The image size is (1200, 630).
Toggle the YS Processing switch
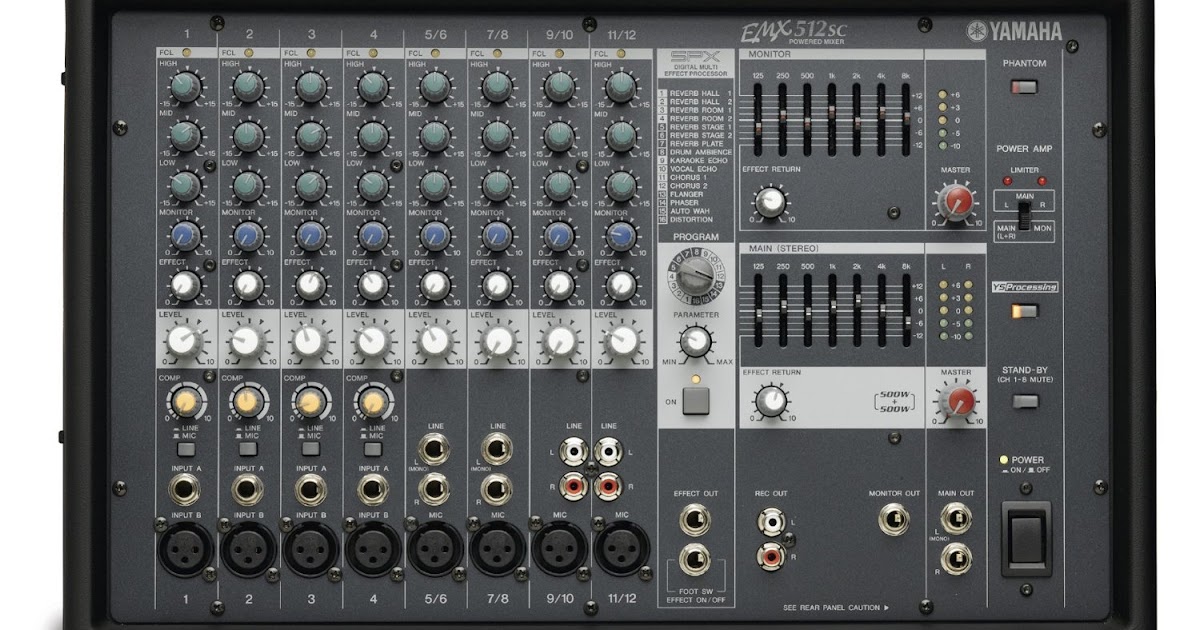(1023, 310)
